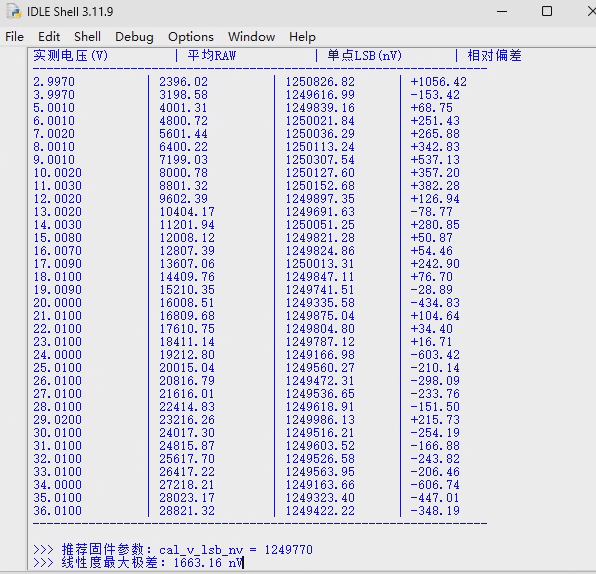596x574 pixels.
Task: Open the Window menu
Action: coord(251,37)
